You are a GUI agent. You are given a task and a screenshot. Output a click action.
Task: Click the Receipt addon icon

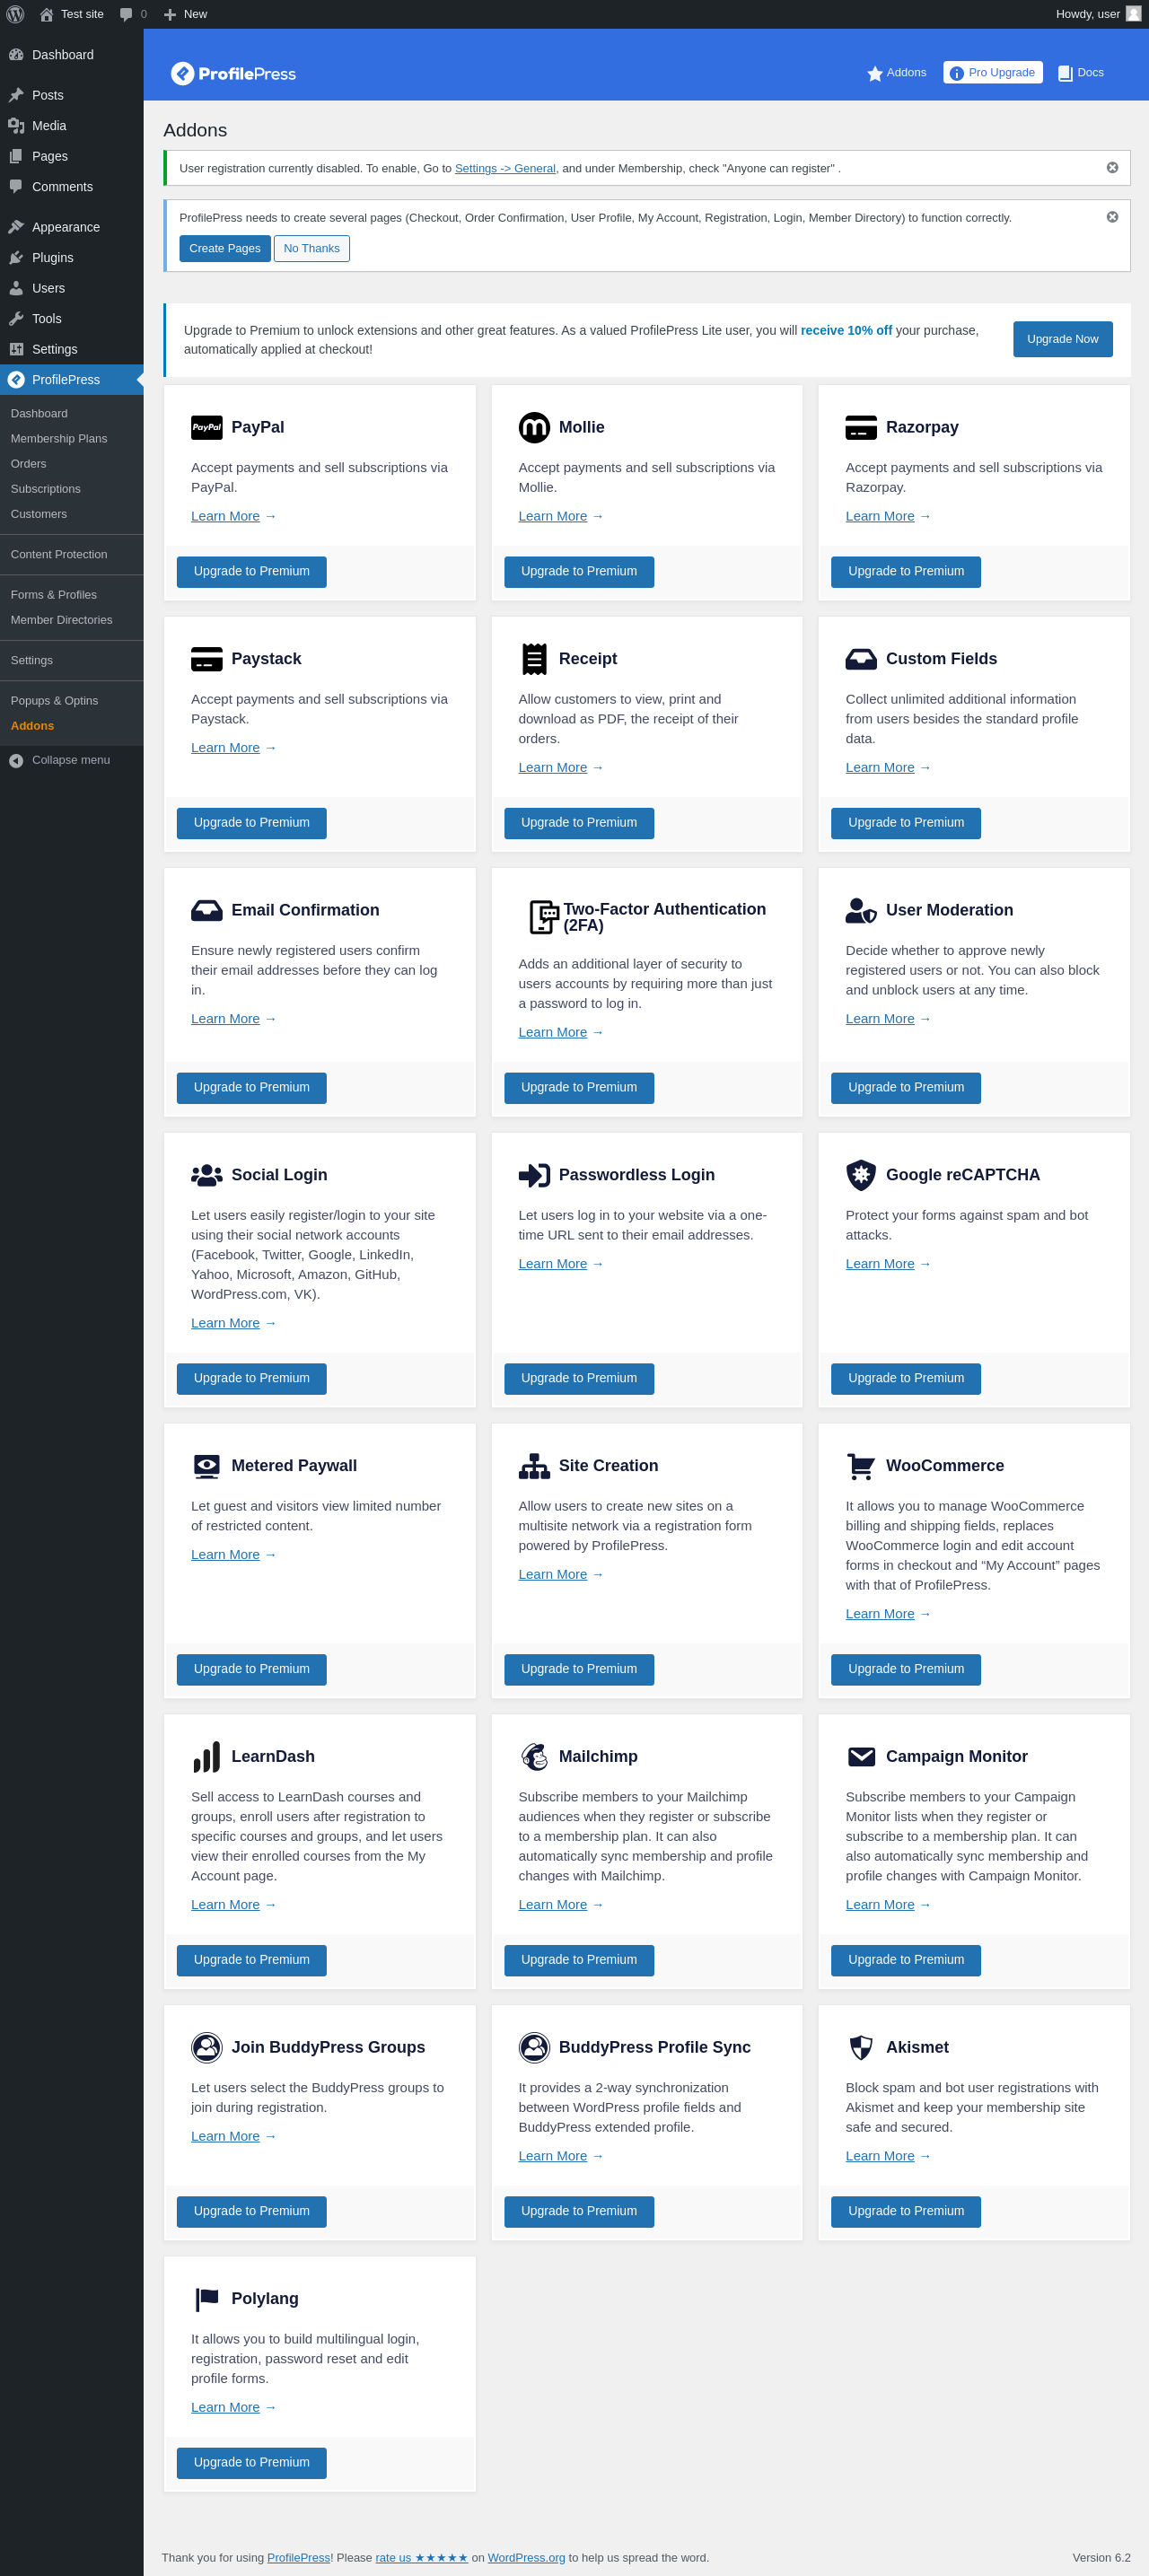pyautogui.click(x=534, y=659)
